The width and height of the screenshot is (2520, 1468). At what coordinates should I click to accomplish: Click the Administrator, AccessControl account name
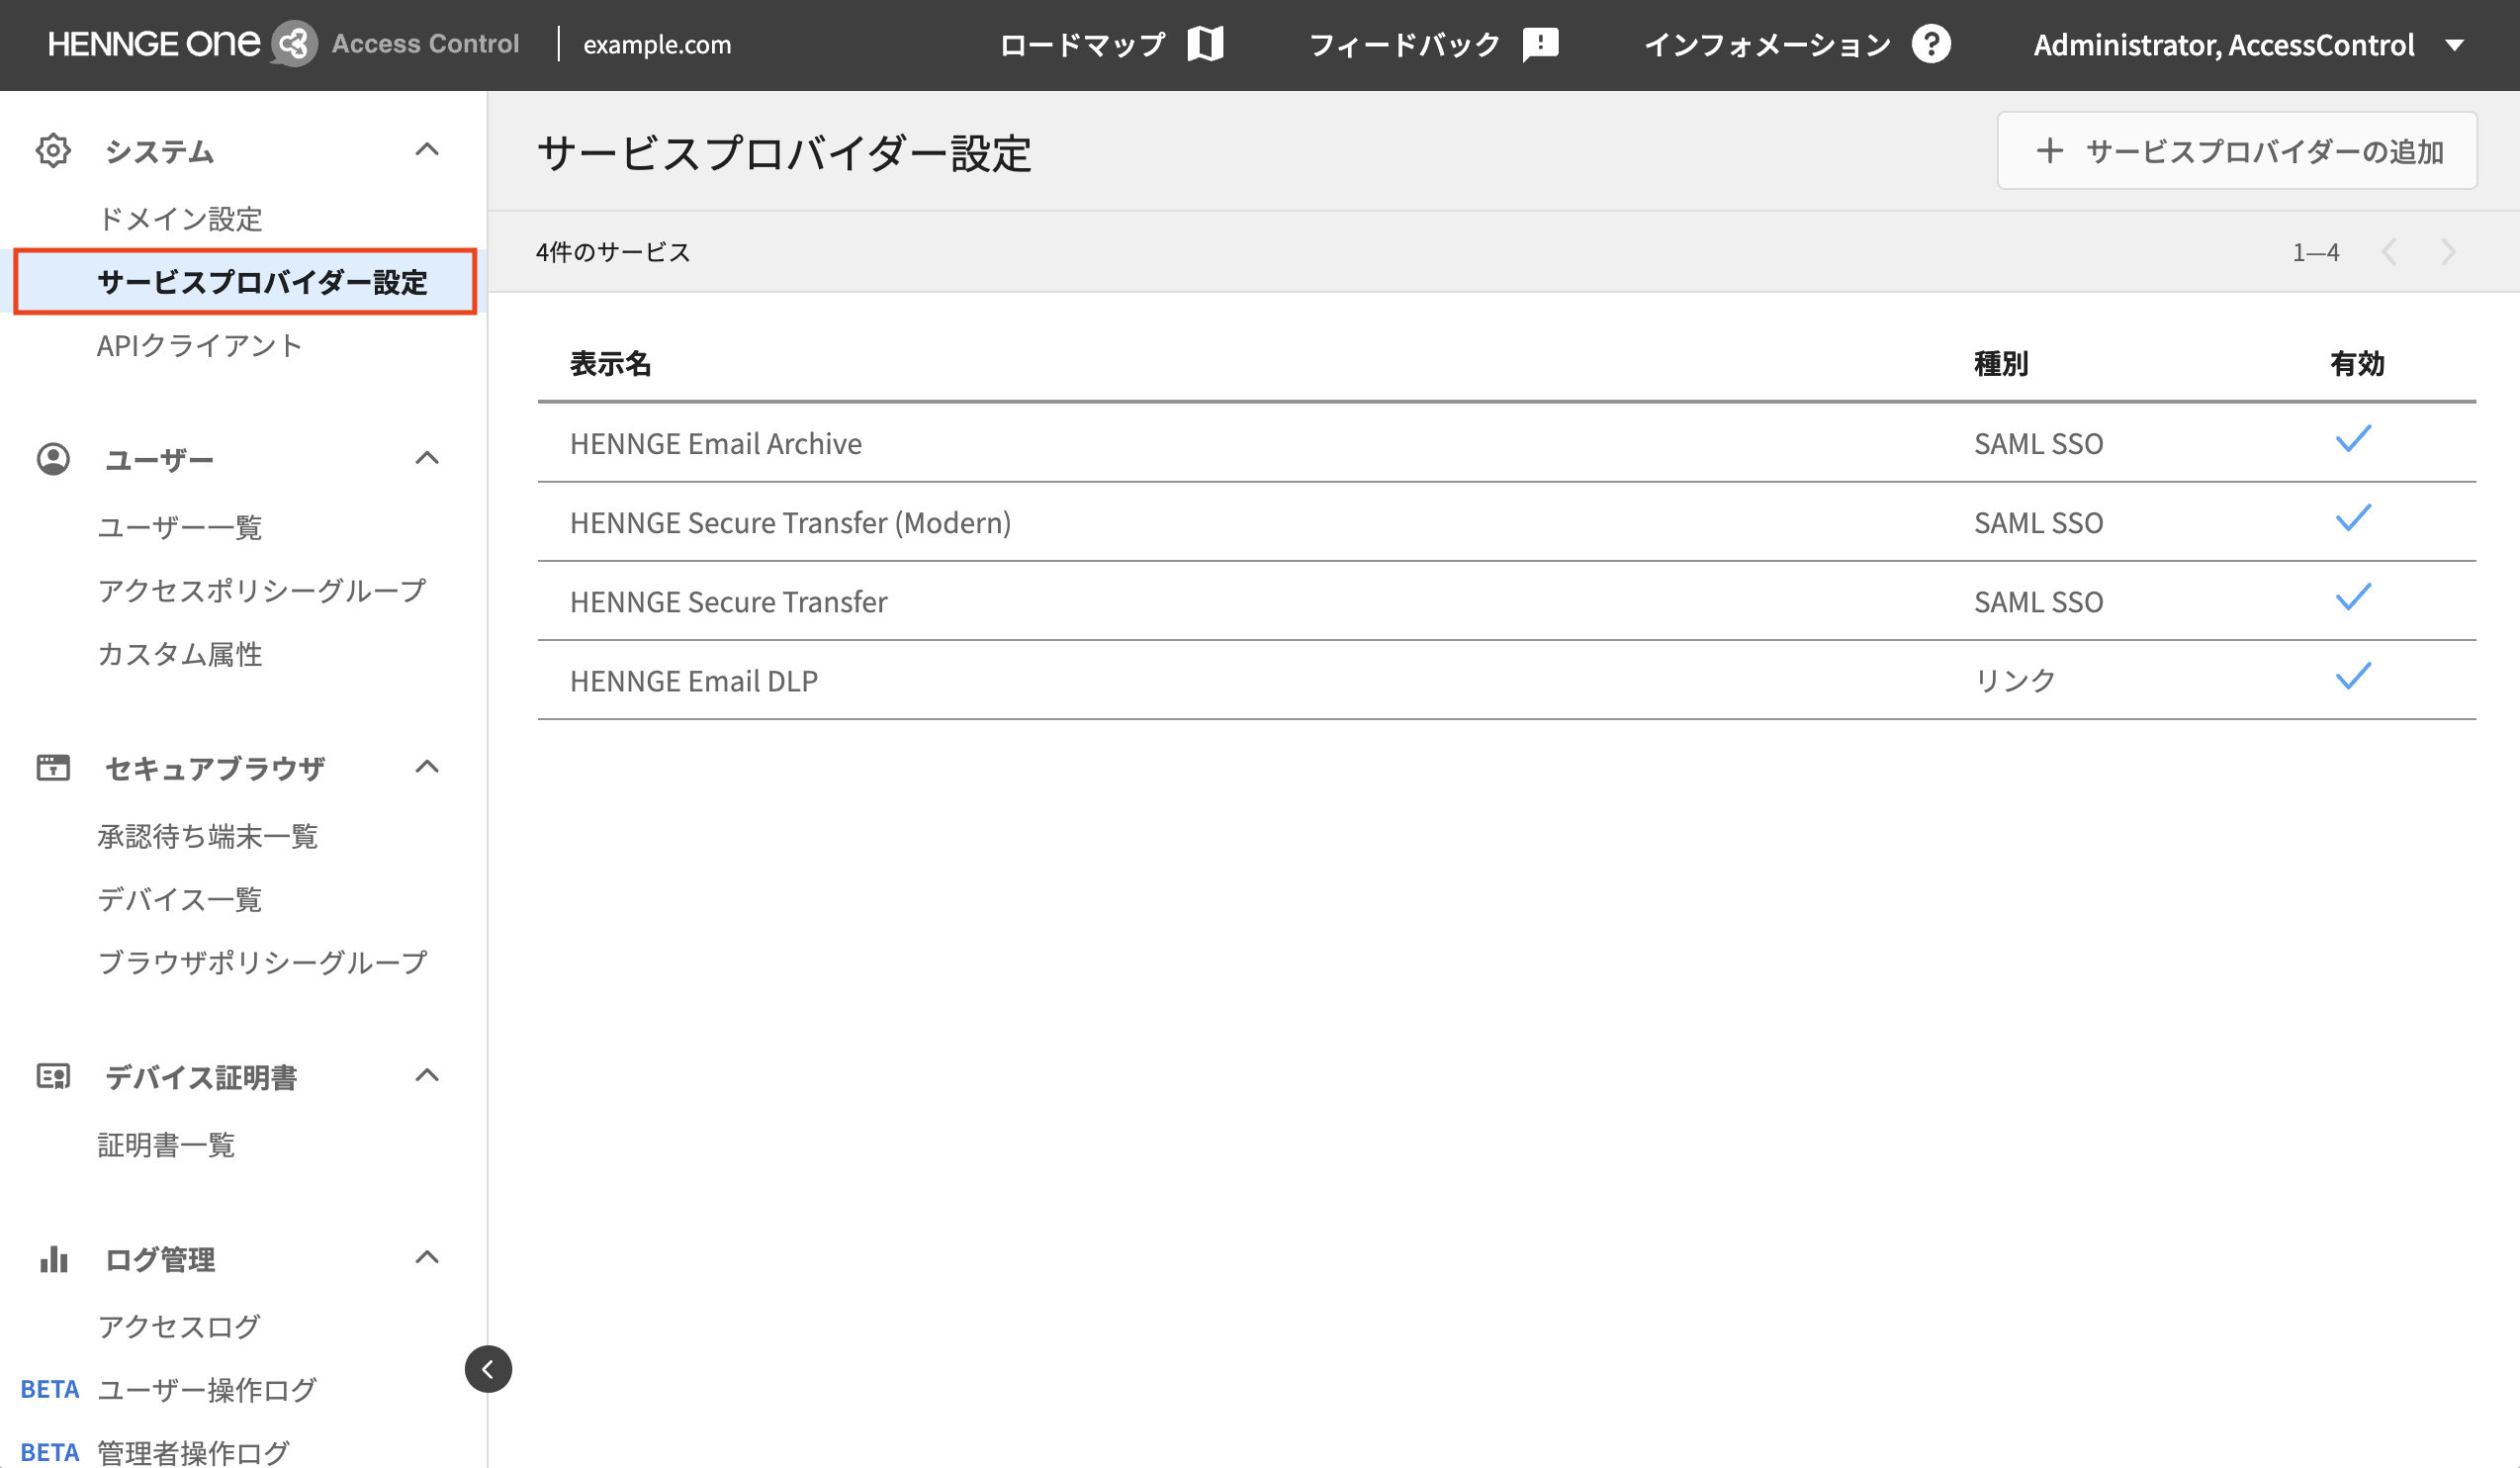(x=2224, y=45)
